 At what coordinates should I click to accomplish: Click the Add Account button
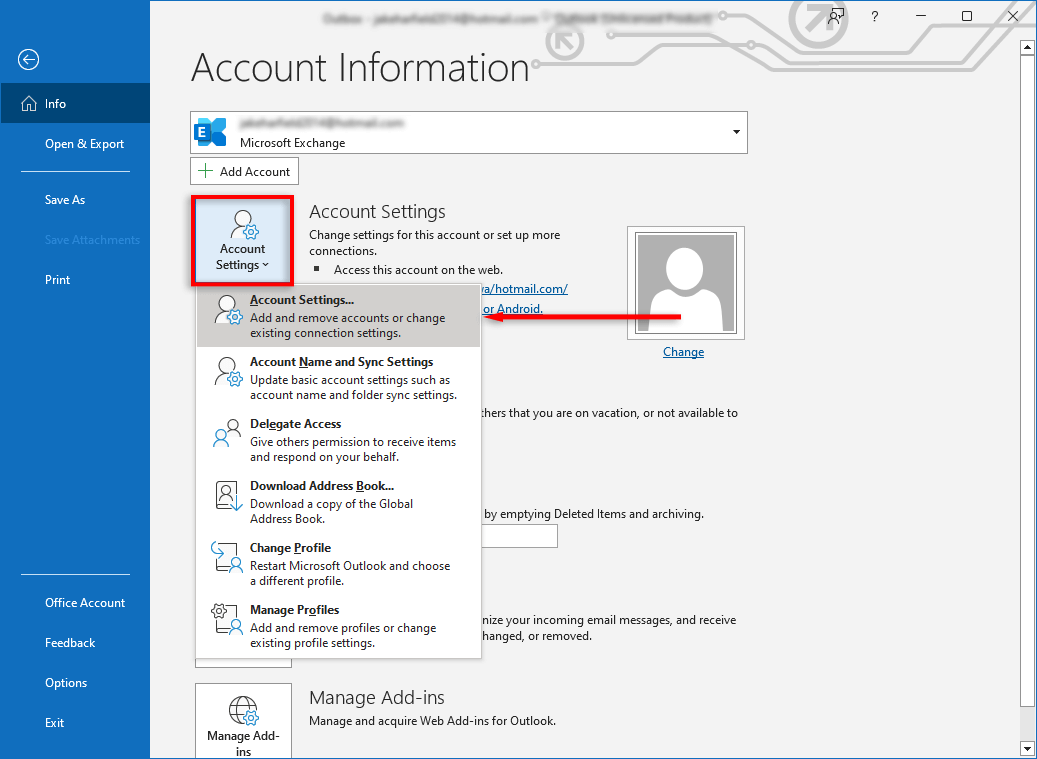[244, 171]
